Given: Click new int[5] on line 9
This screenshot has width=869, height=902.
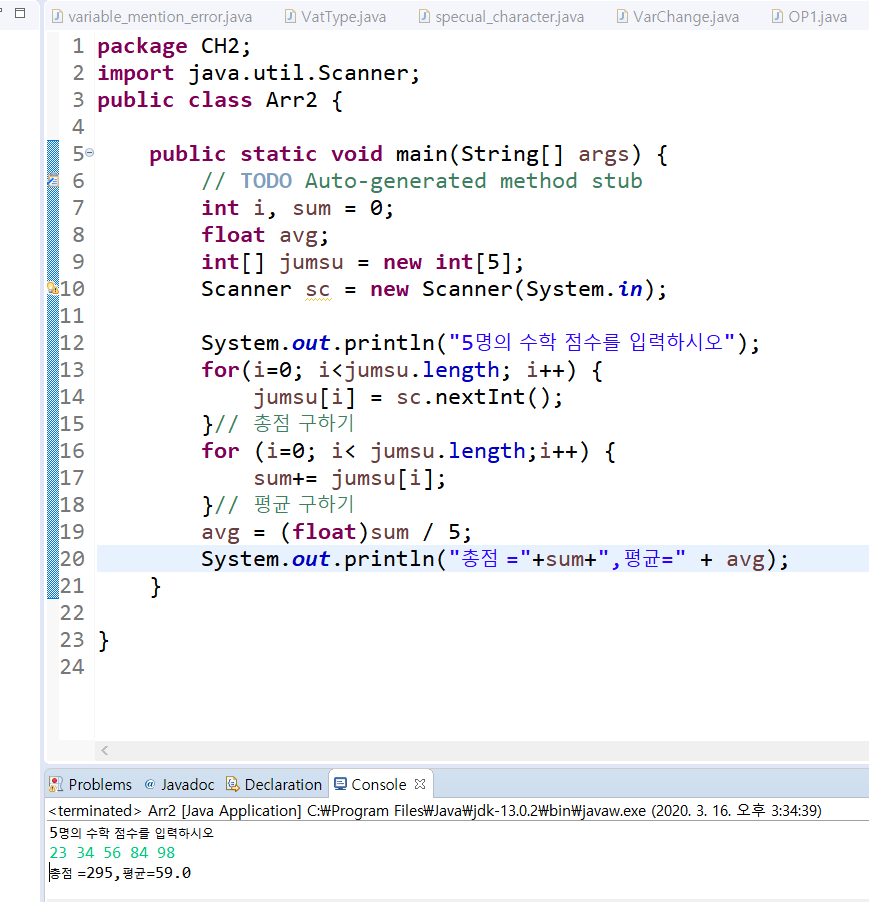Looking at the screenshot, I should click(x=447, y=262).
